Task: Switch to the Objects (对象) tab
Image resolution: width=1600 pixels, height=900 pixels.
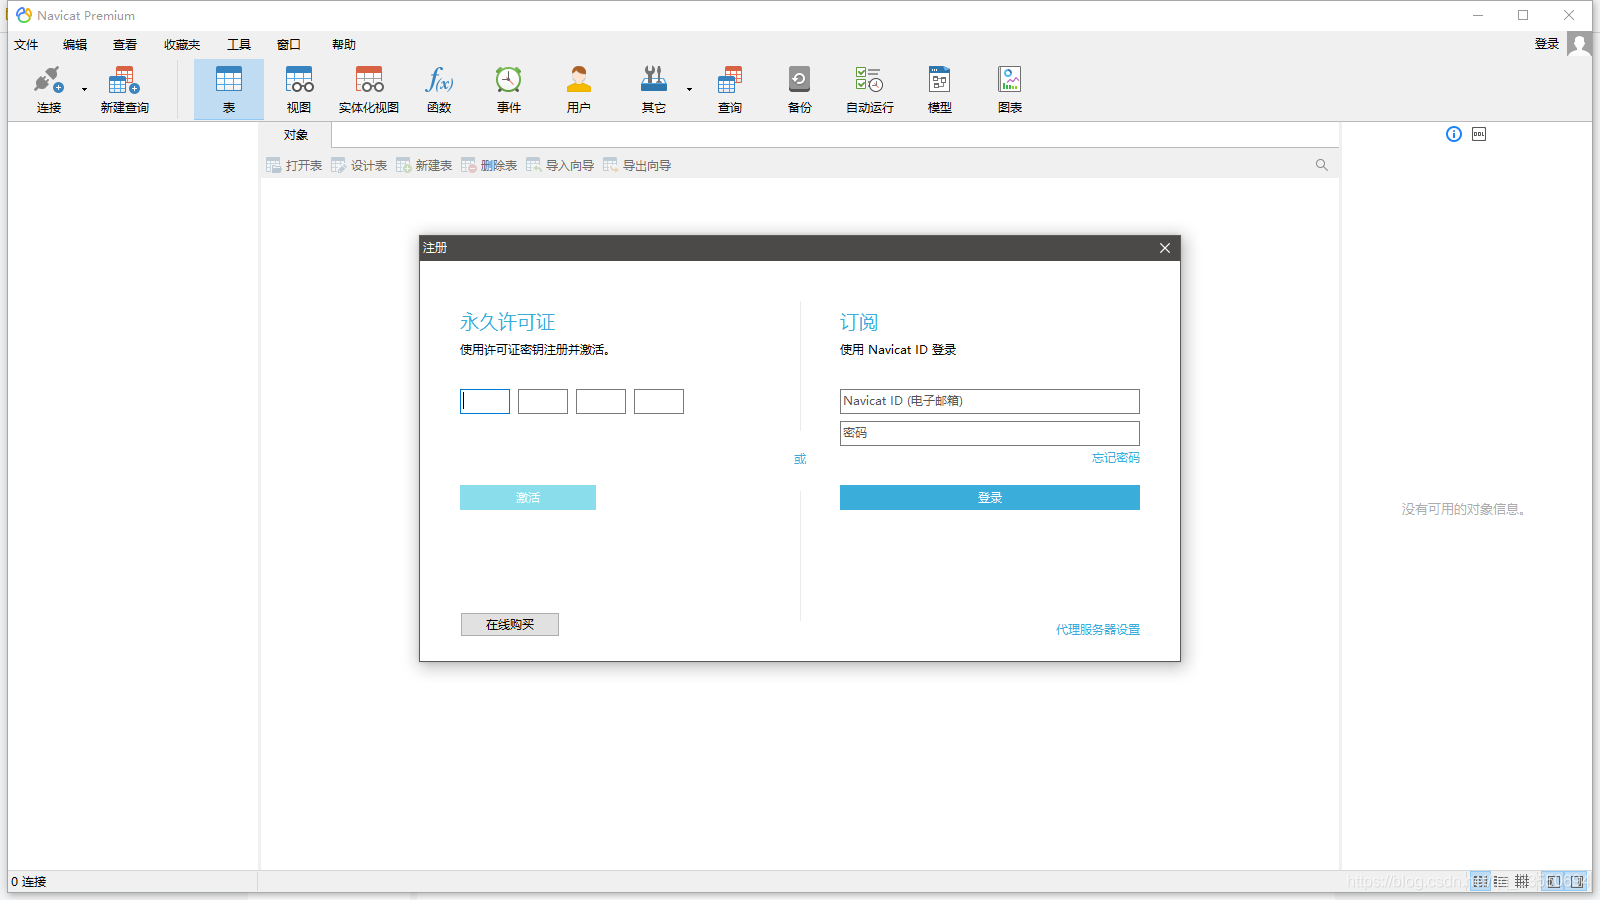Action: [x=296, y=135]
